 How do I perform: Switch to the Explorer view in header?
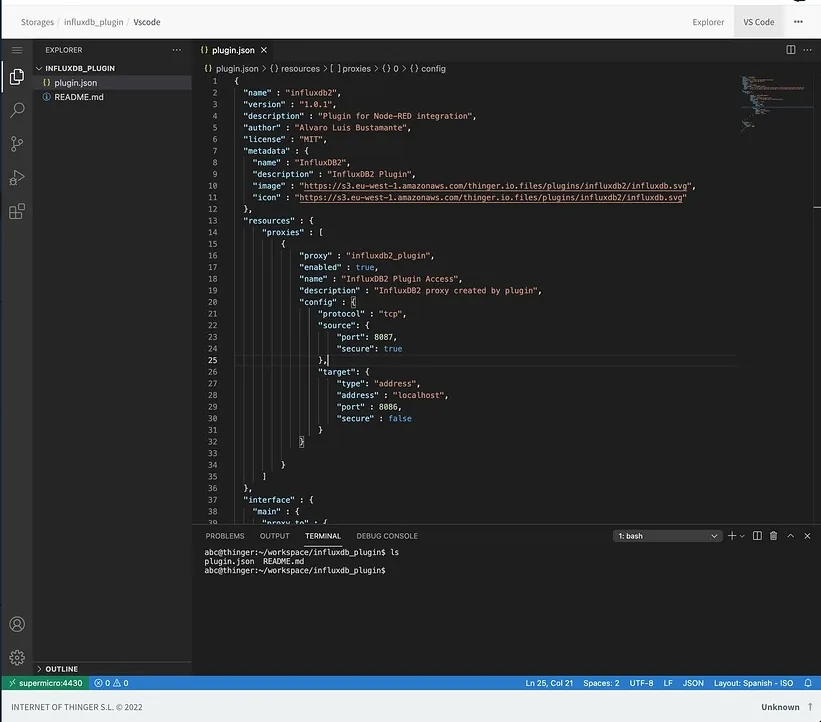[708, 22]
